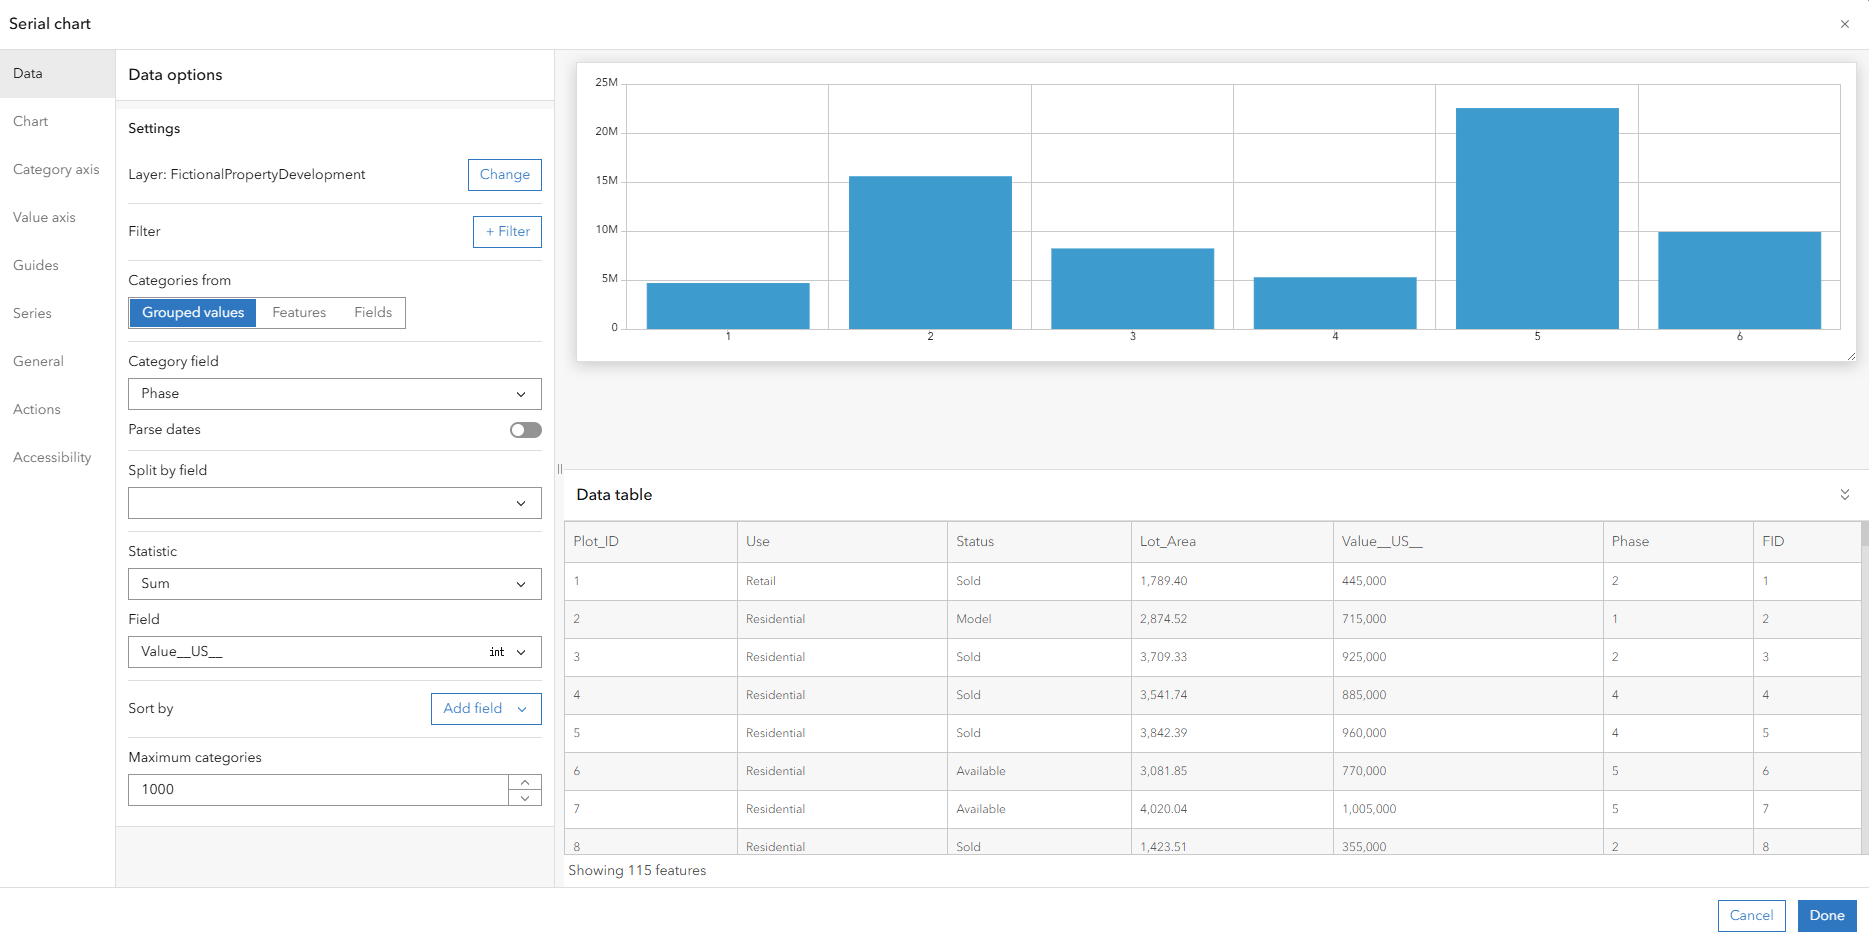This screenshot has width=1869, height=940.
Task: Open the Series tab
Action: pos(32,314)
